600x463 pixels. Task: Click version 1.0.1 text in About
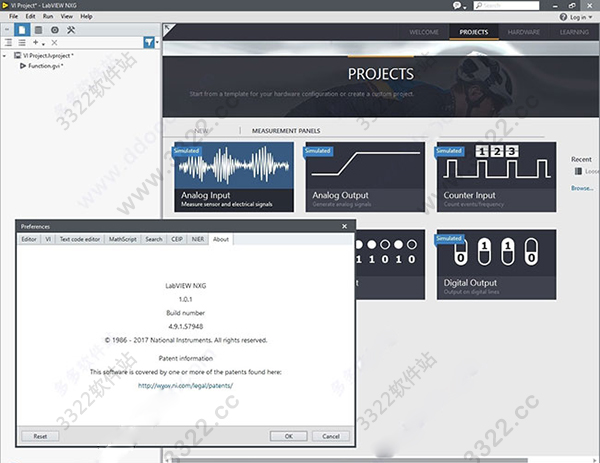186,299
